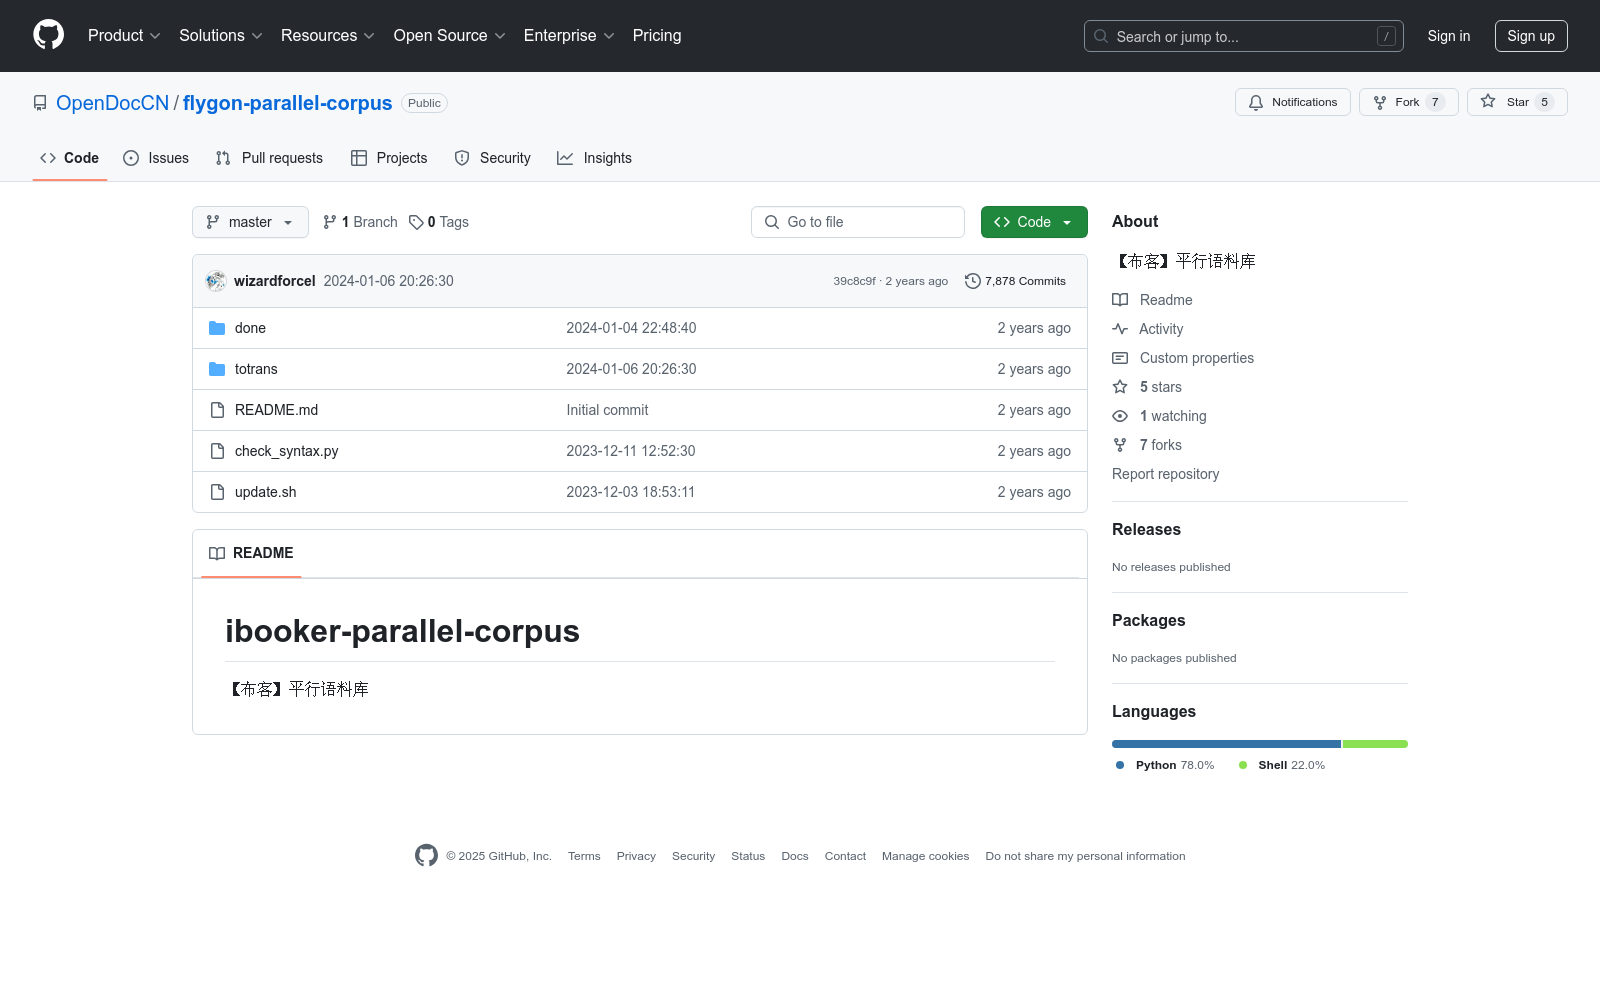Click the Fork icon button

[x=1380, y=102]
